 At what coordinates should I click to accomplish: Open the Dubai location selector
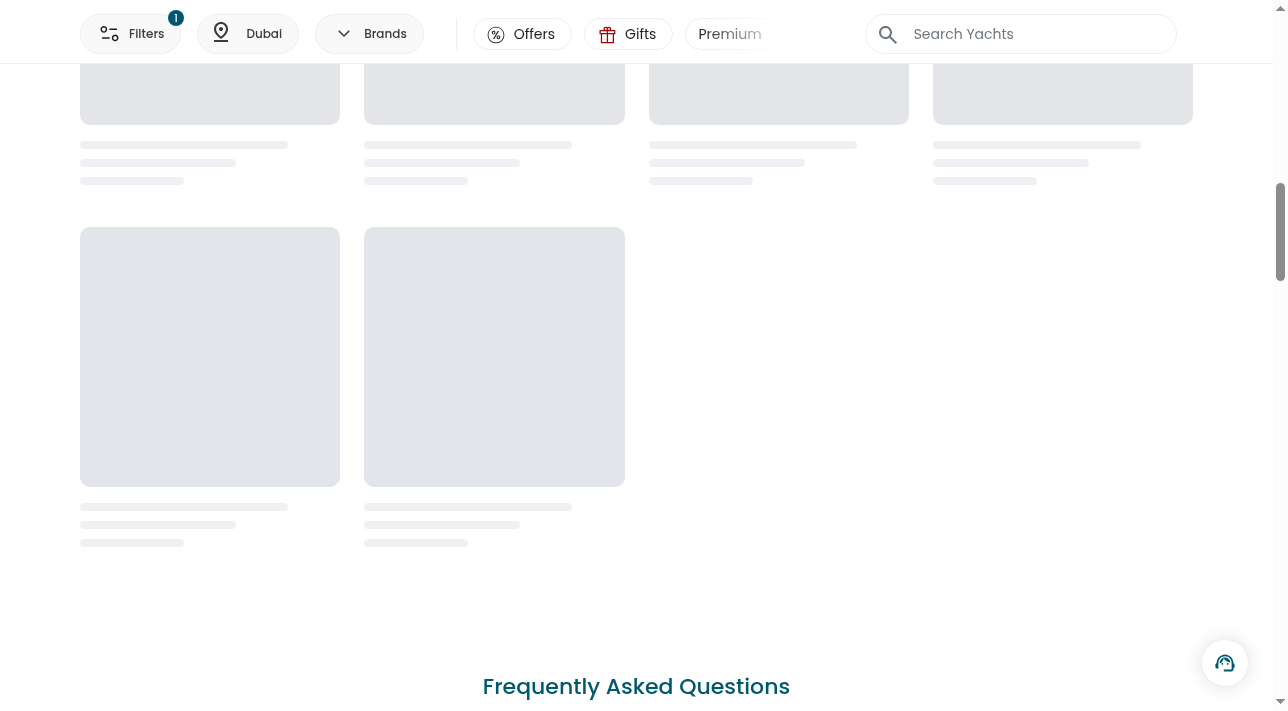pos(248,34)
